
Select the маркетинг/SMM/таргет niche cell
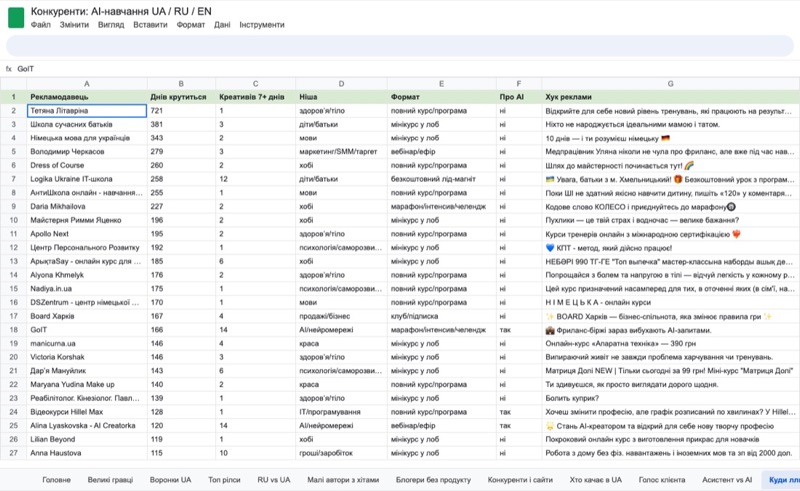[341, 152]
